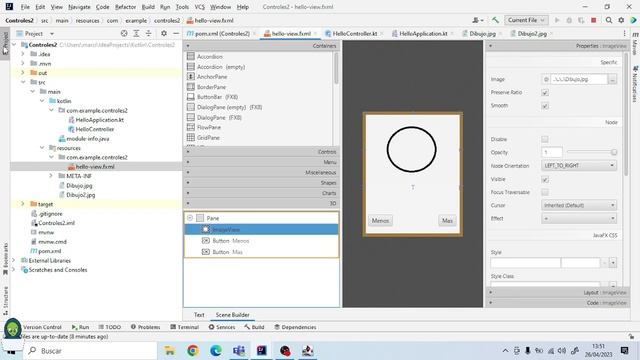Image resolution: width=640 pixels, height=360 pixels.
Task: Click the Image path input field
Action: 579,80
